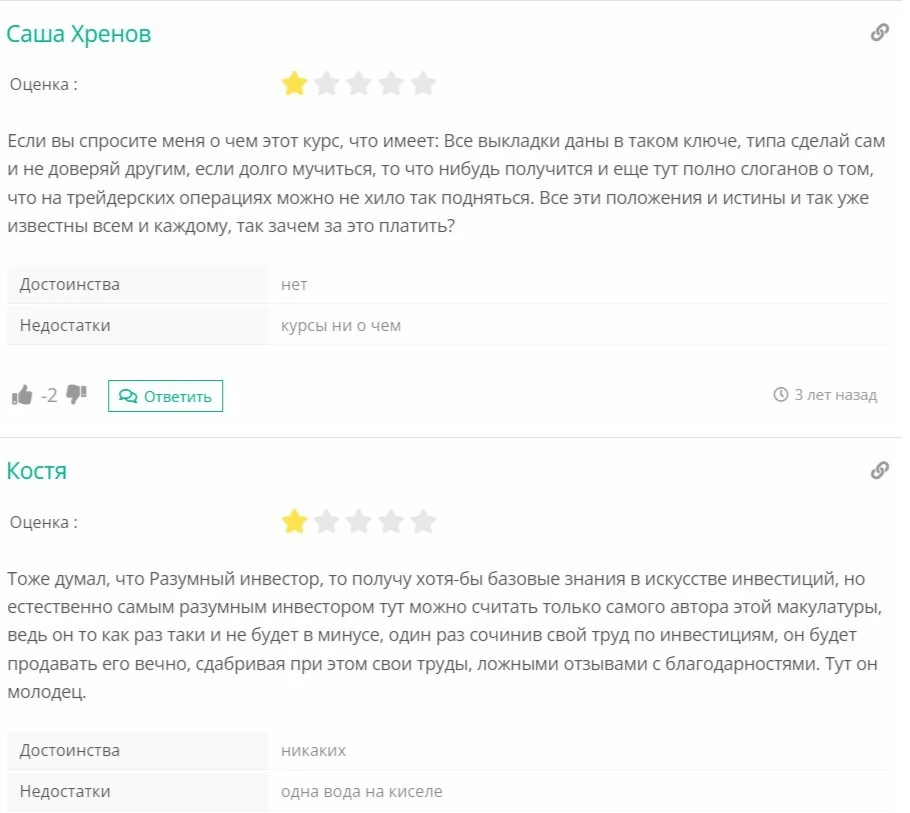910x813 pixels.
Task: Click the clock icon beside 3 лет назад
Action: 781,395
